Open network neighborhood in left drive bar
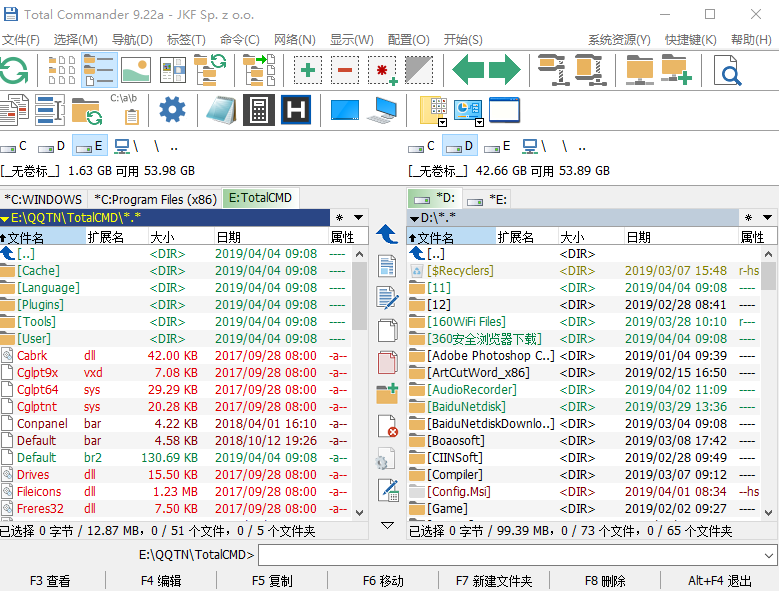Image resolution: width=779 pixels, height=591 pixels. 126,146
